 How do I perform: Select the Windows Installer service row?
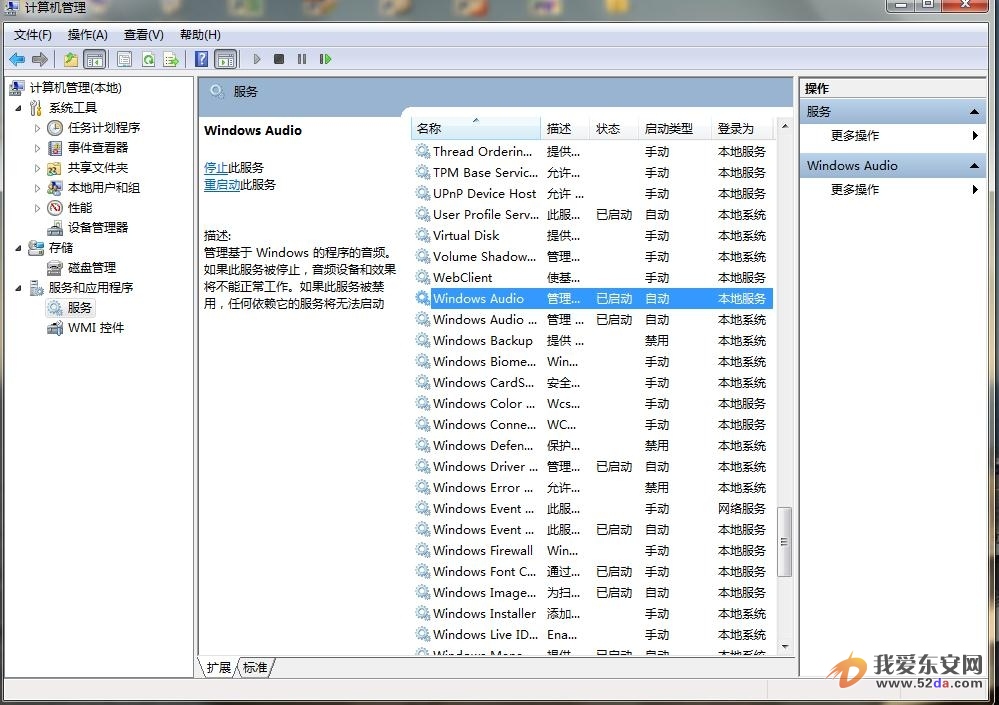(x=593, y=614)
